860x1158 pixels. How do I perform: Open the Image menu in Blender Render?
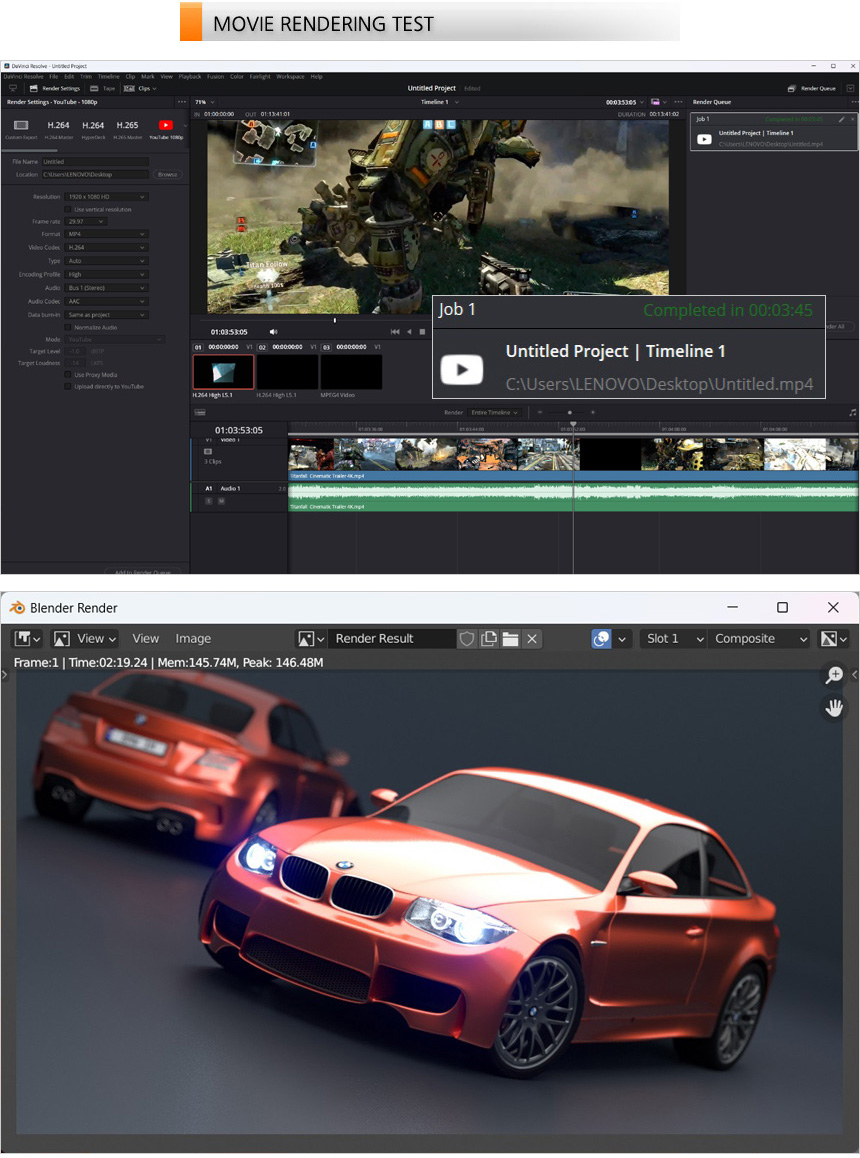click(x=193, y=639)
